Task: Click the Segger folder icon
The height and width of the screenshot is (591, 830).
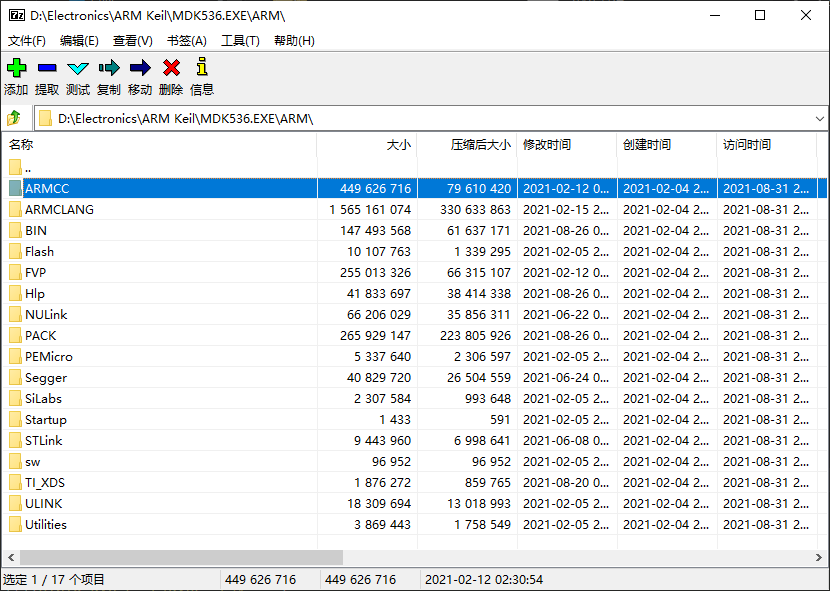Action: [x=15, y=378]
